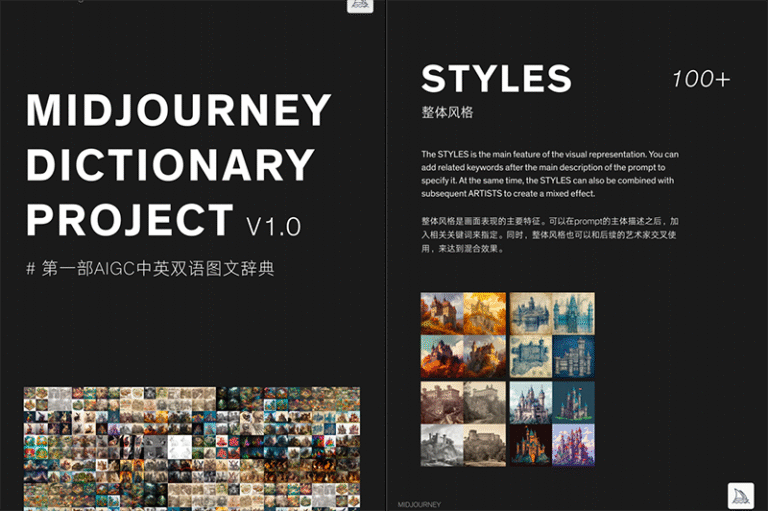Click the word DICTIONARY in the title
This screenshot has width=768, height=511.
click(170, 165)
